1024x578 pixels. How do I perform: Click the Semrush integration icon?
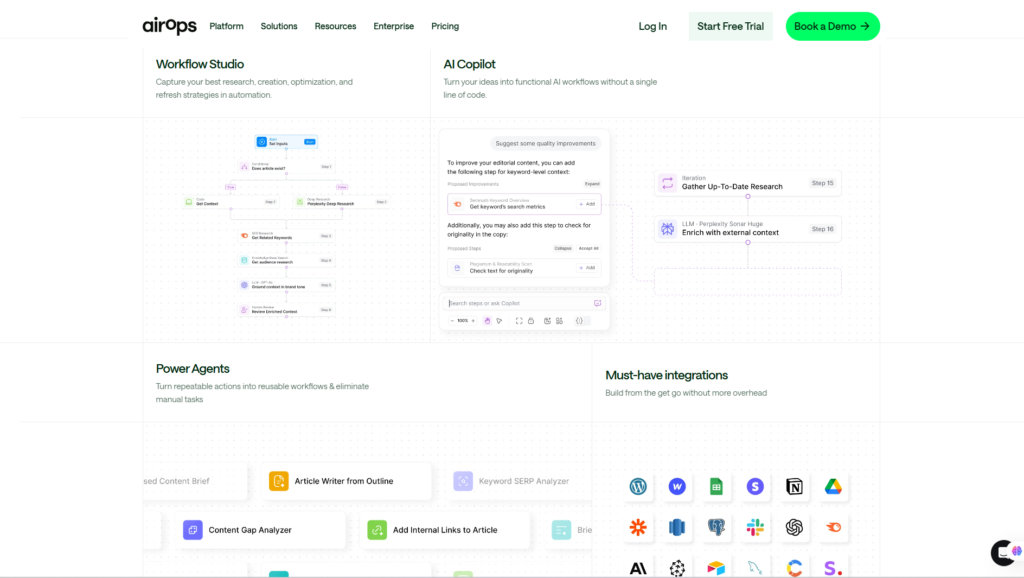[x=833, y=527]
